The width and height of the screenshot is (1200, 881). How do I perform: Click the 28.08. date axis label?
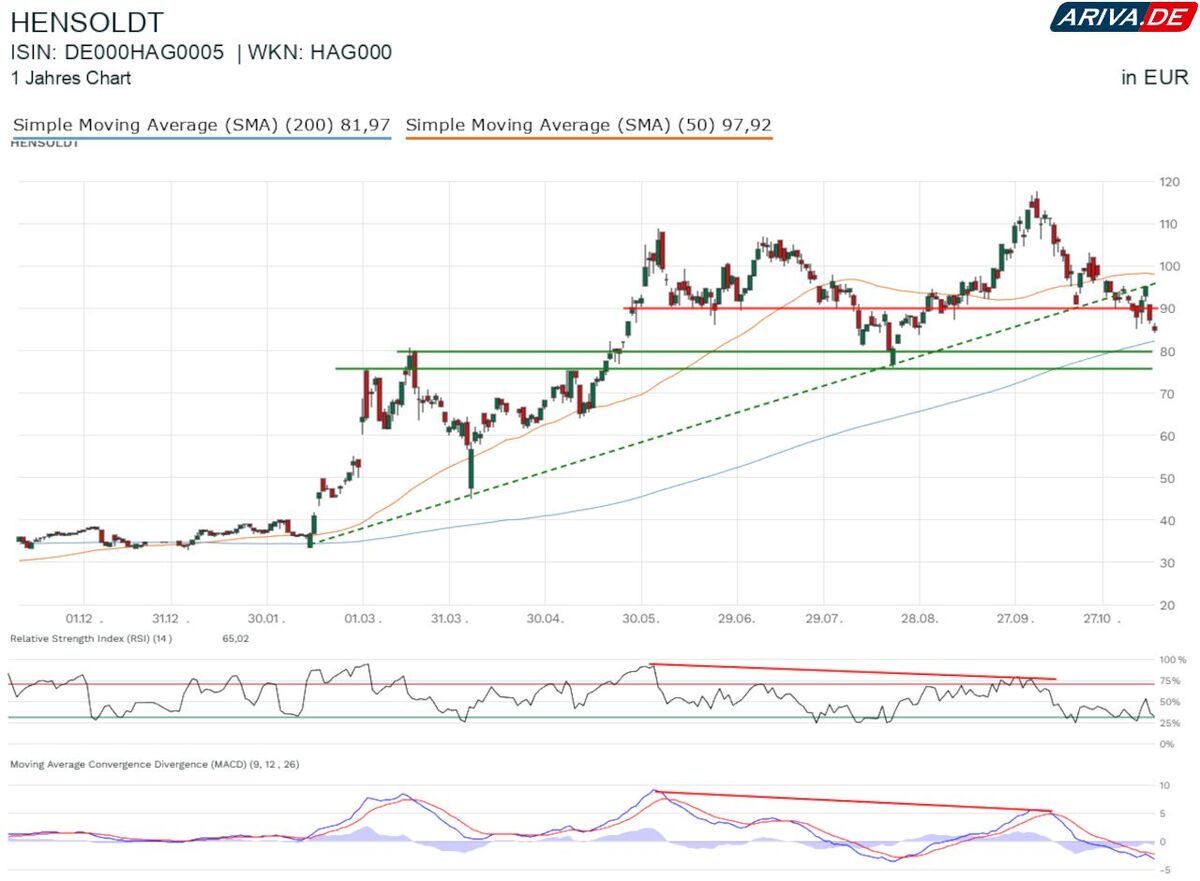(x=919, y=620)
